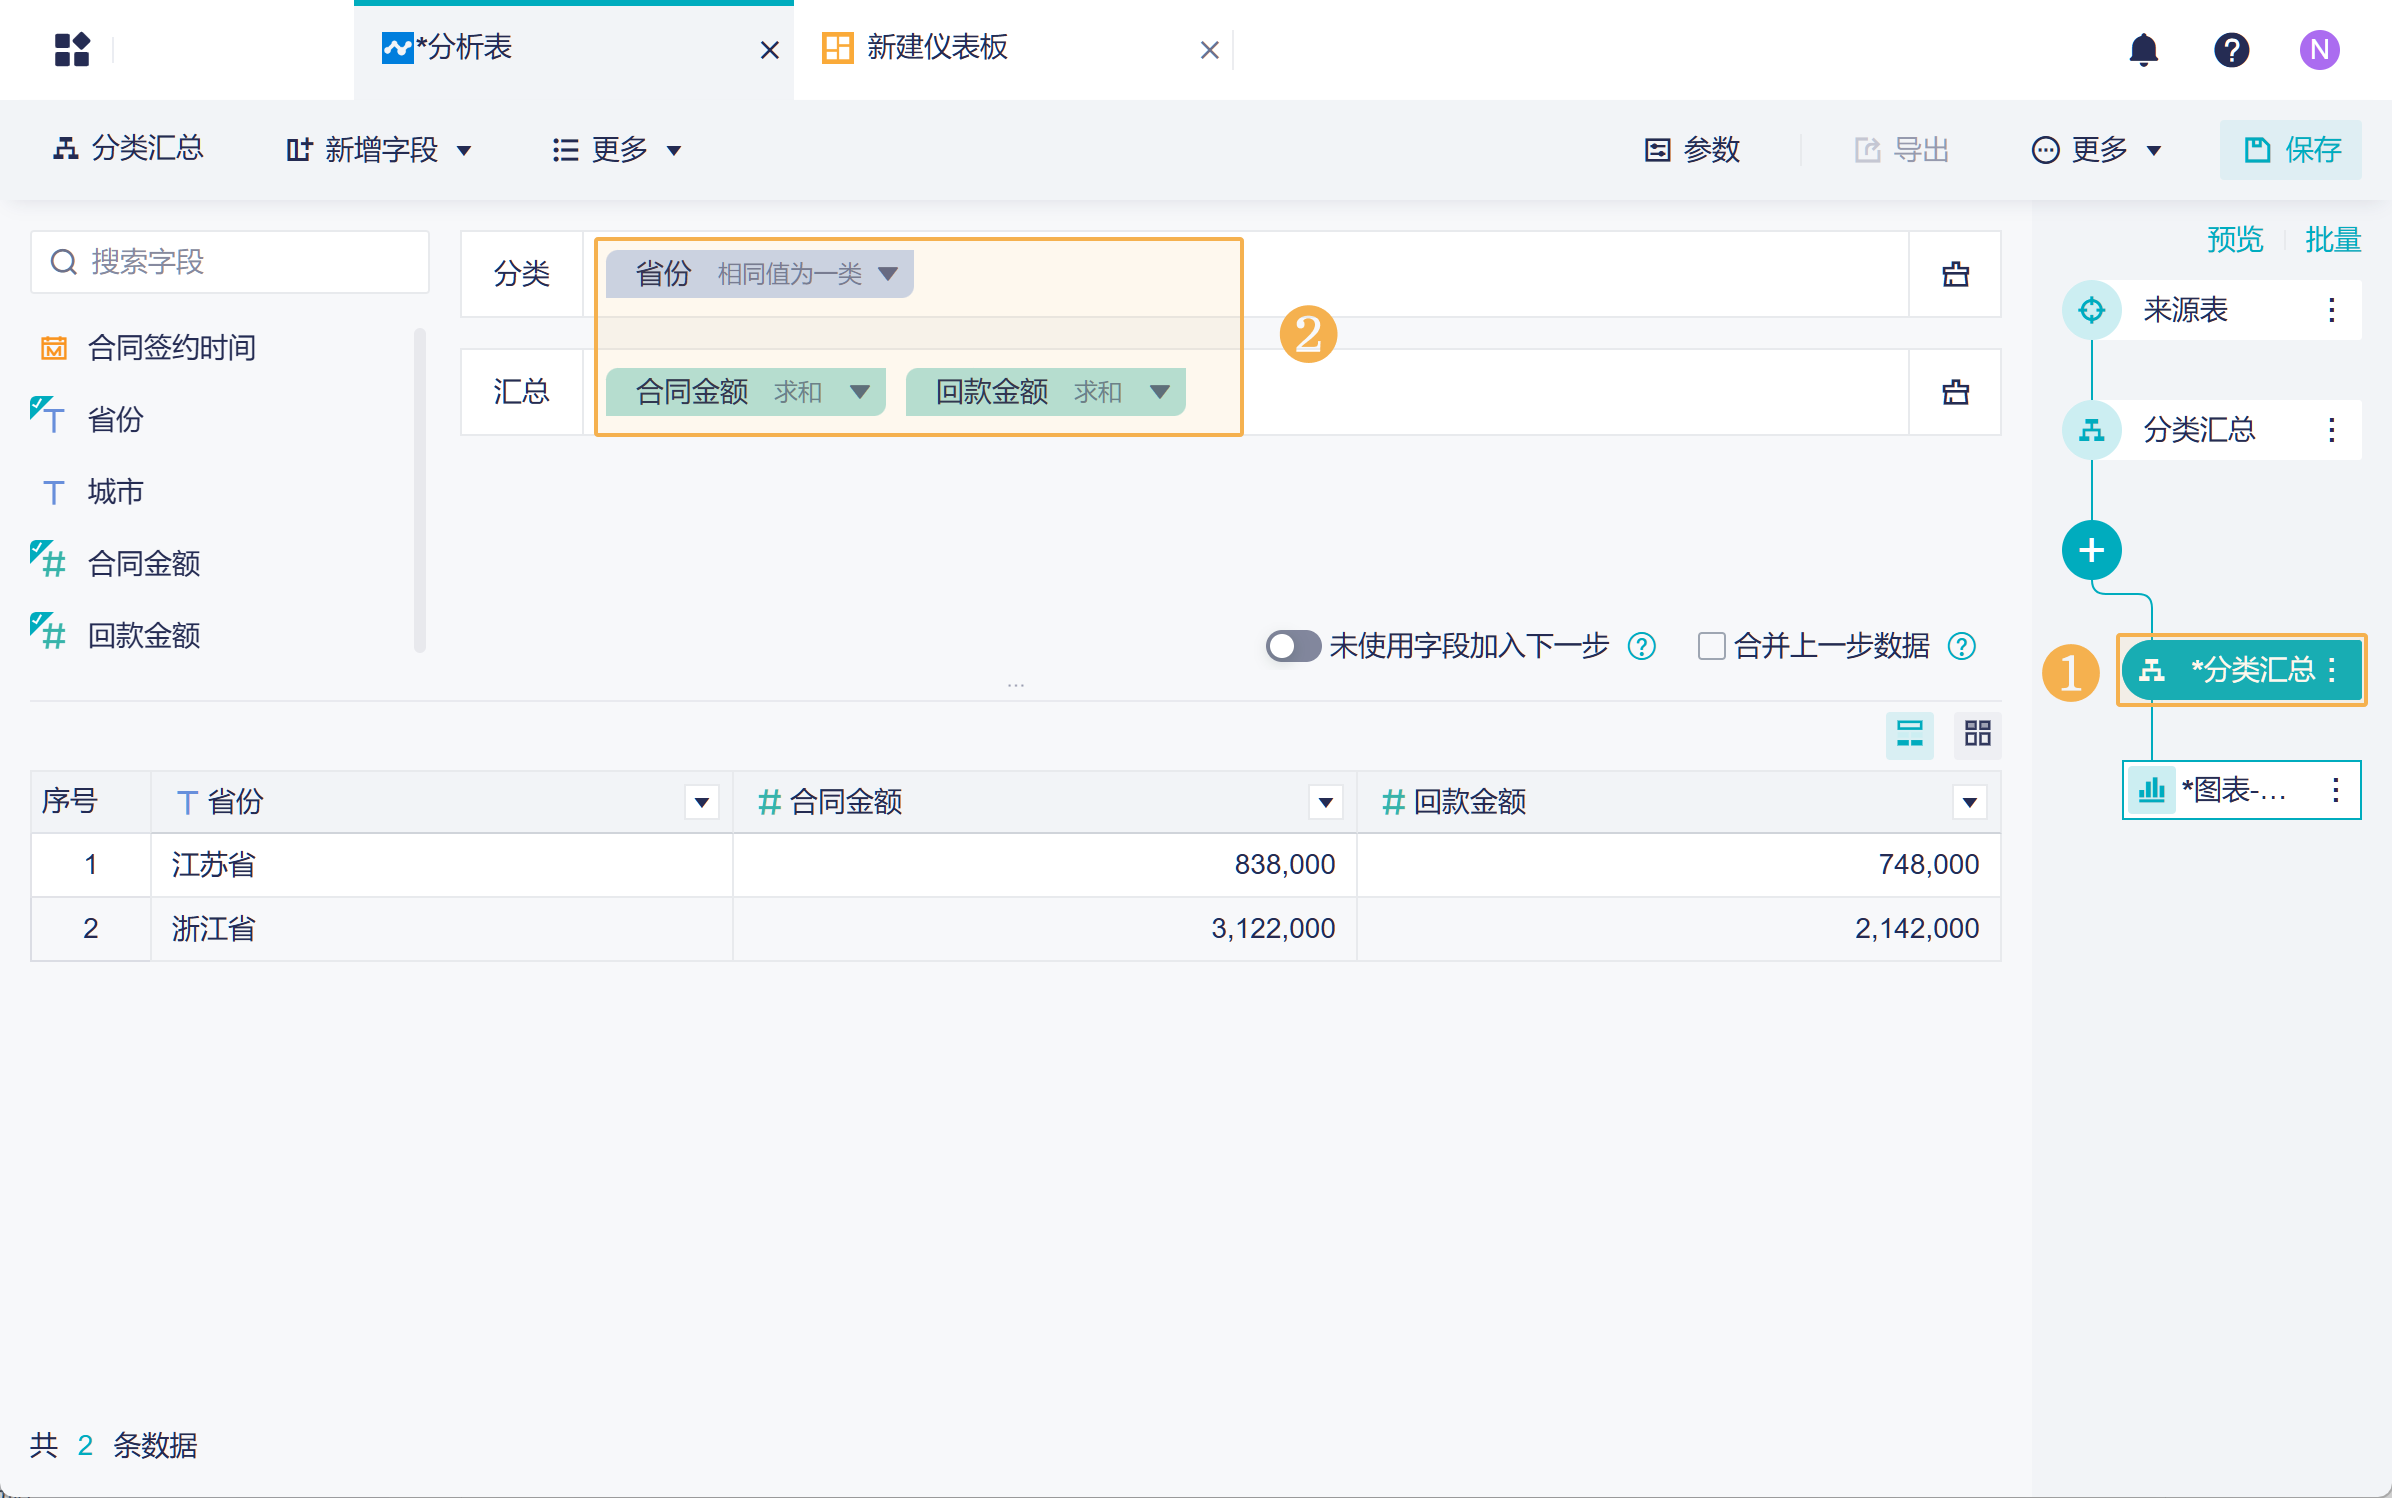
Task: Click the clear icon in 分类 row
Action: (1955, 274)
